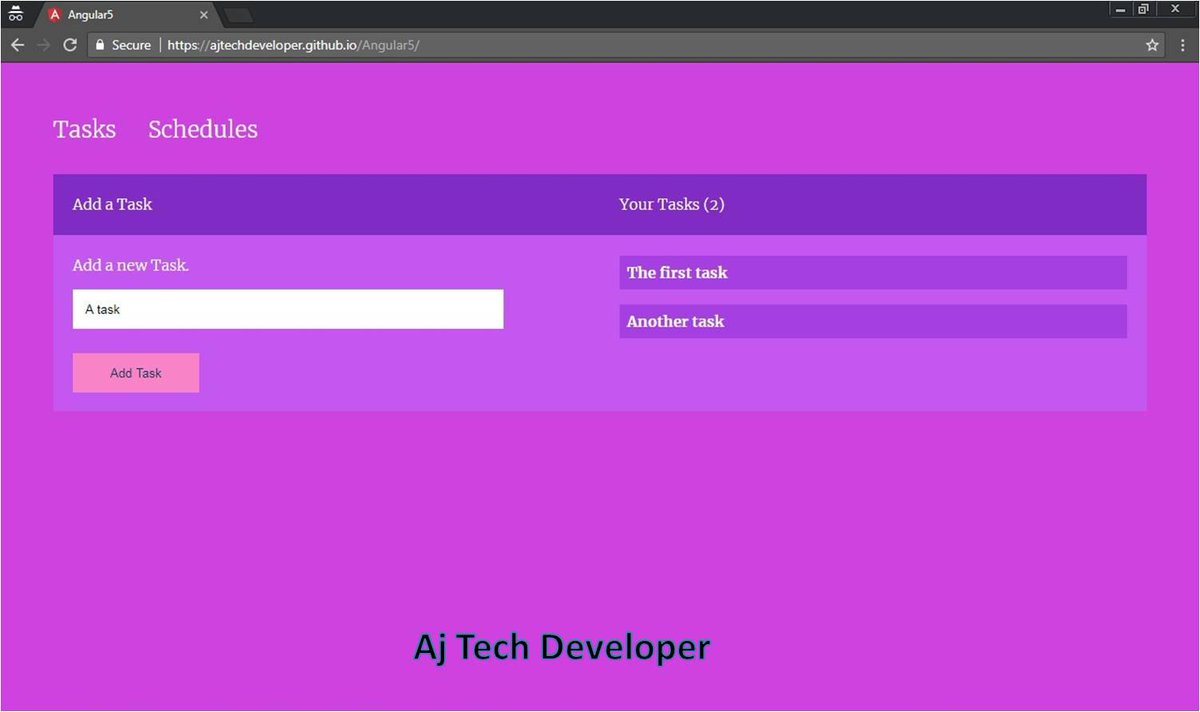The height and width of the screenshot is (712, 1200).
Task: Open a new tab button
Action: pos(238,15)
